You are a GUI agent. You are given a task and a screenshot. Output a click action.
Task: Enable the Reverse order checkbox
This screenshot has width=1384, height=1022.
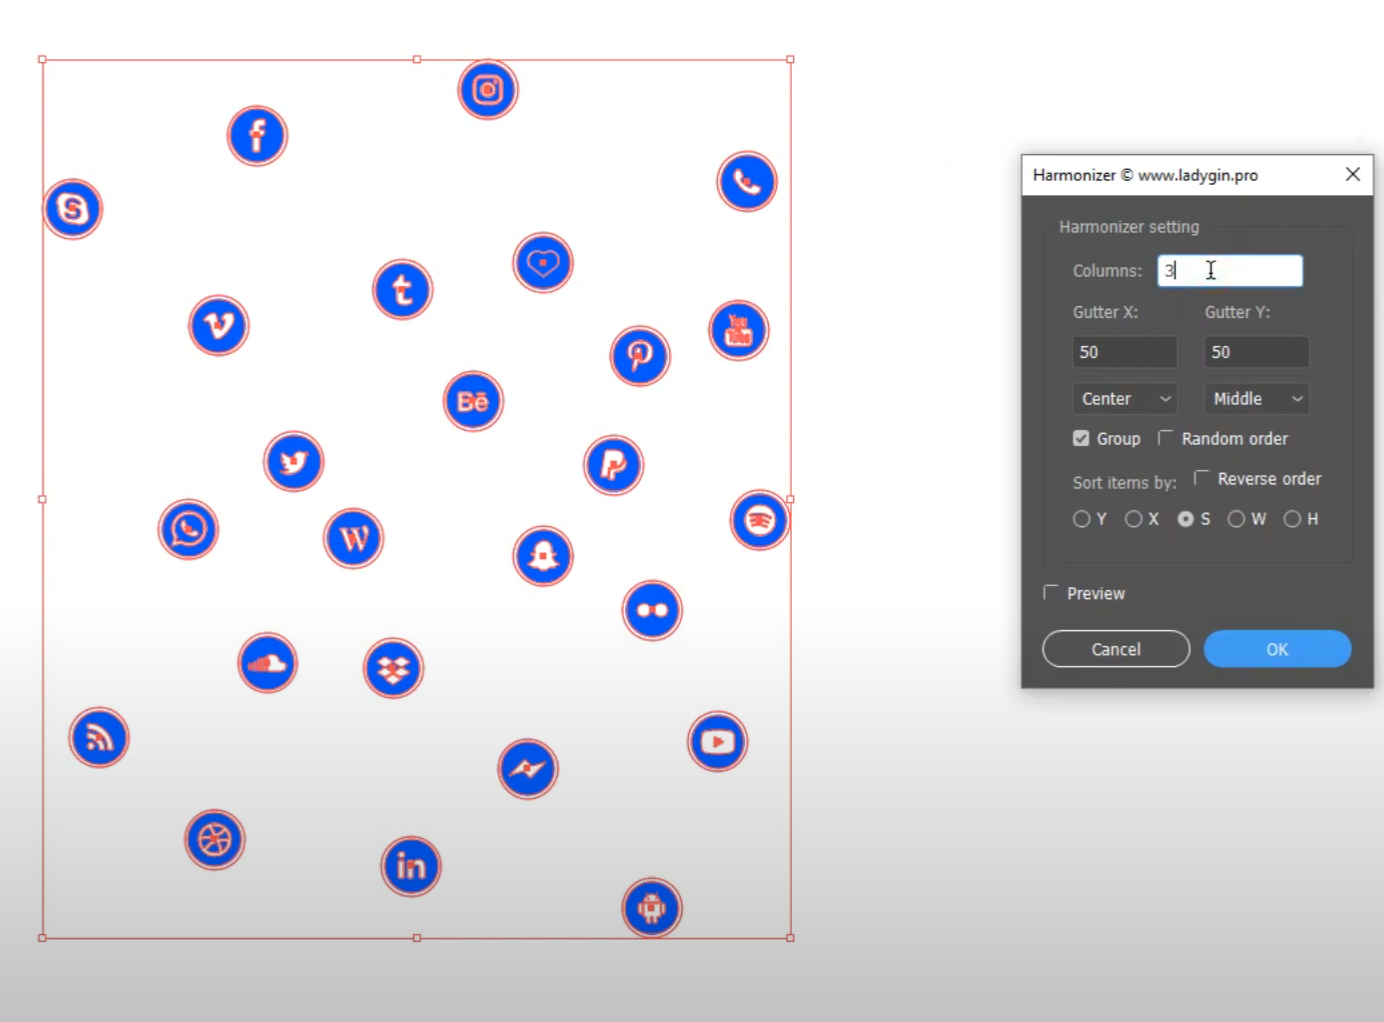coord(1202,478)
